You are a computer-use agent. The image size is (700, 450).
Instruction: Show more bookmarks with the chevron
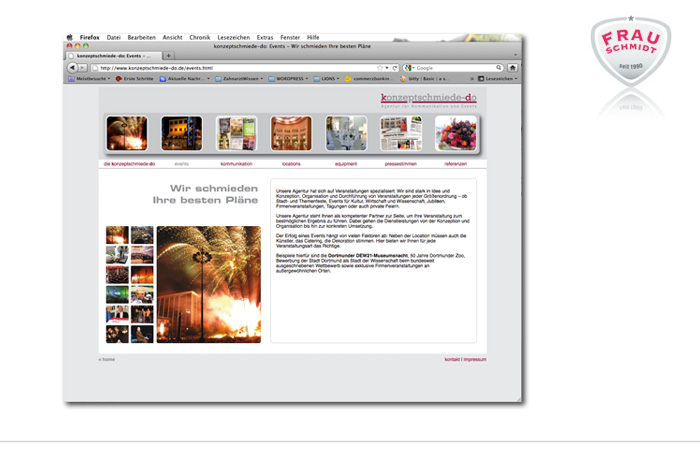pyautogui.click(x=472, y=79)
